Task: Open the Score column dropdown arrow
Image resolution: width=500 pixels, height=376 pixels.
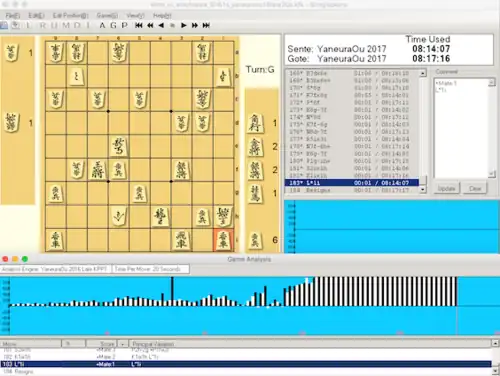Action: (122, 344)
